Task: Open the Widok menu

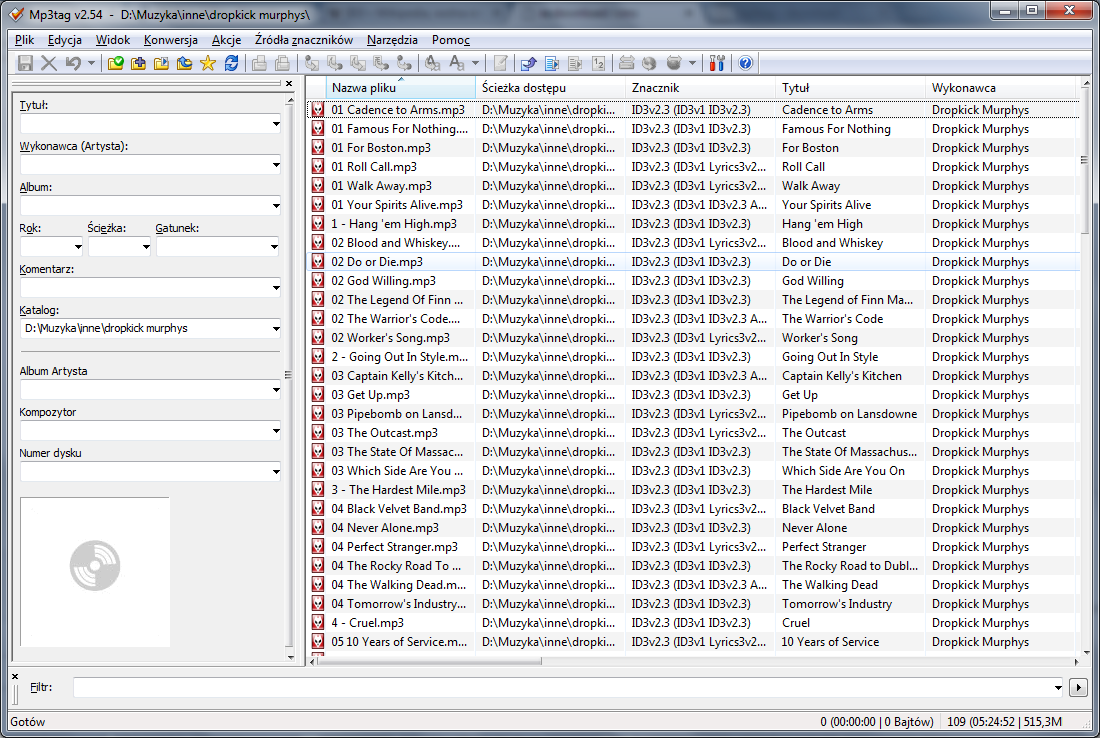Action: pos(113,40)
